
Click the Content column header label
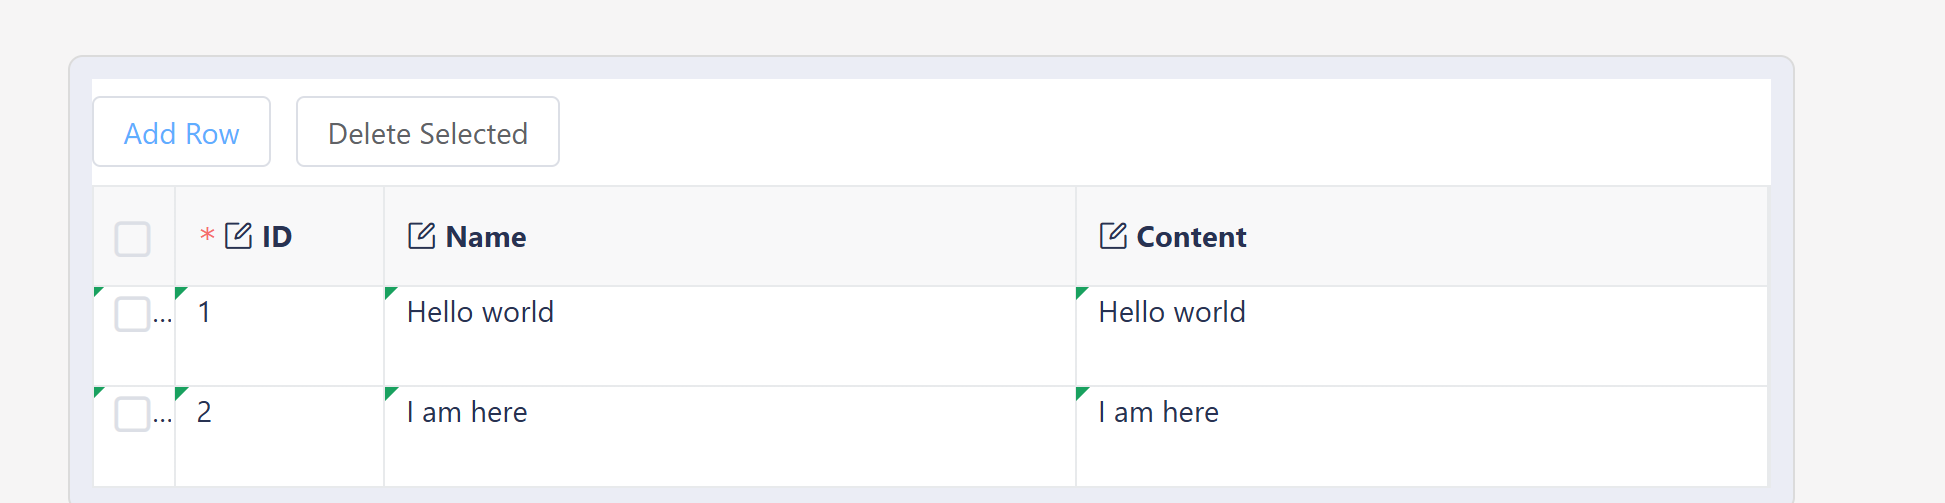[1191, 237]
